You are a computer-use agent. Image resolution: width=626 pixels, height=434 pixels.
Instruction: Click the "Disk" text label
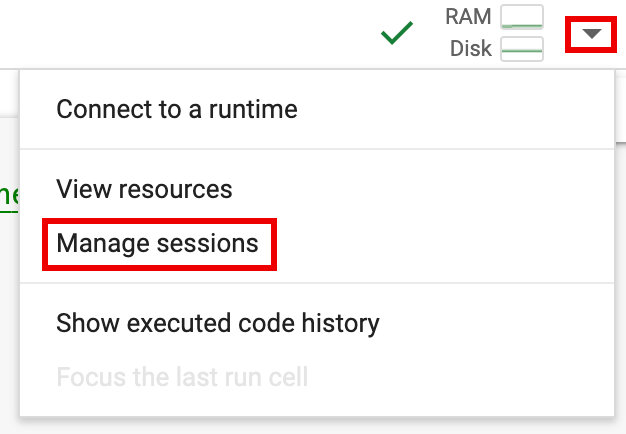470,48
